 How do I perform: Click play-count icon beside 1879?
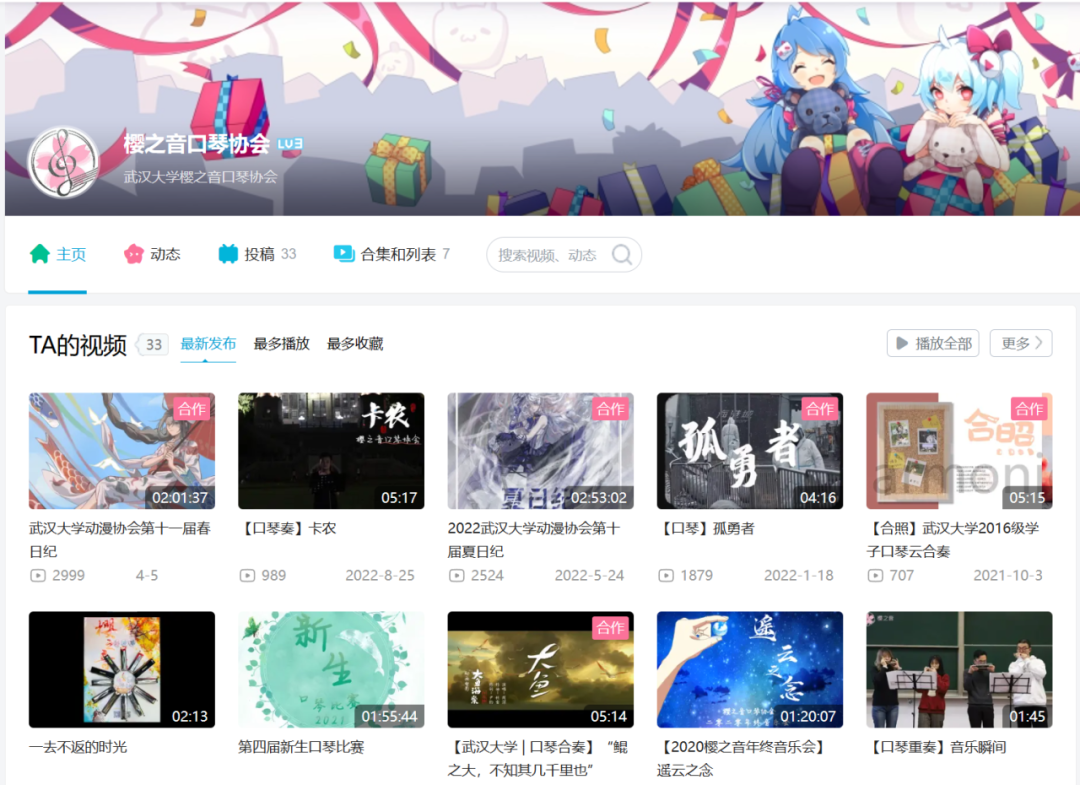[x=666, y=576]
